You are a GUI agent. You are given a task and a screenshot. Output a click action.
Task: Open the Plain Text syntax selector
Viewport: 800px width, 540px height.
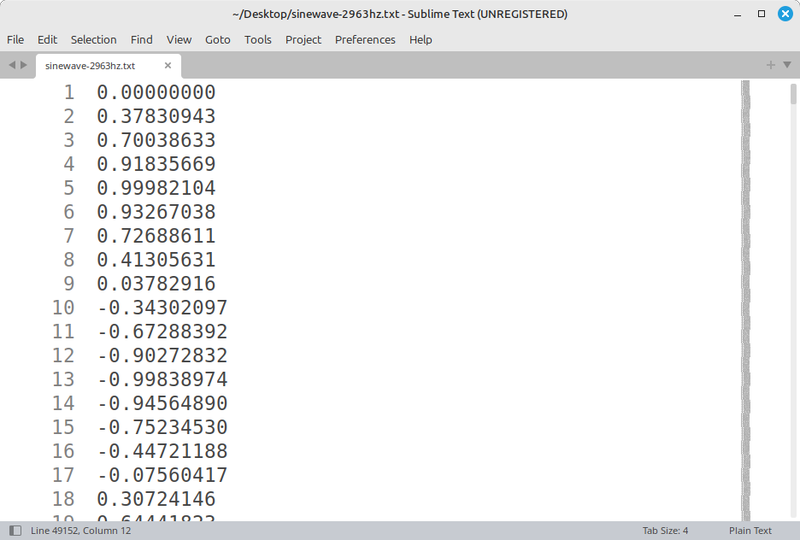tap(750, 530)
